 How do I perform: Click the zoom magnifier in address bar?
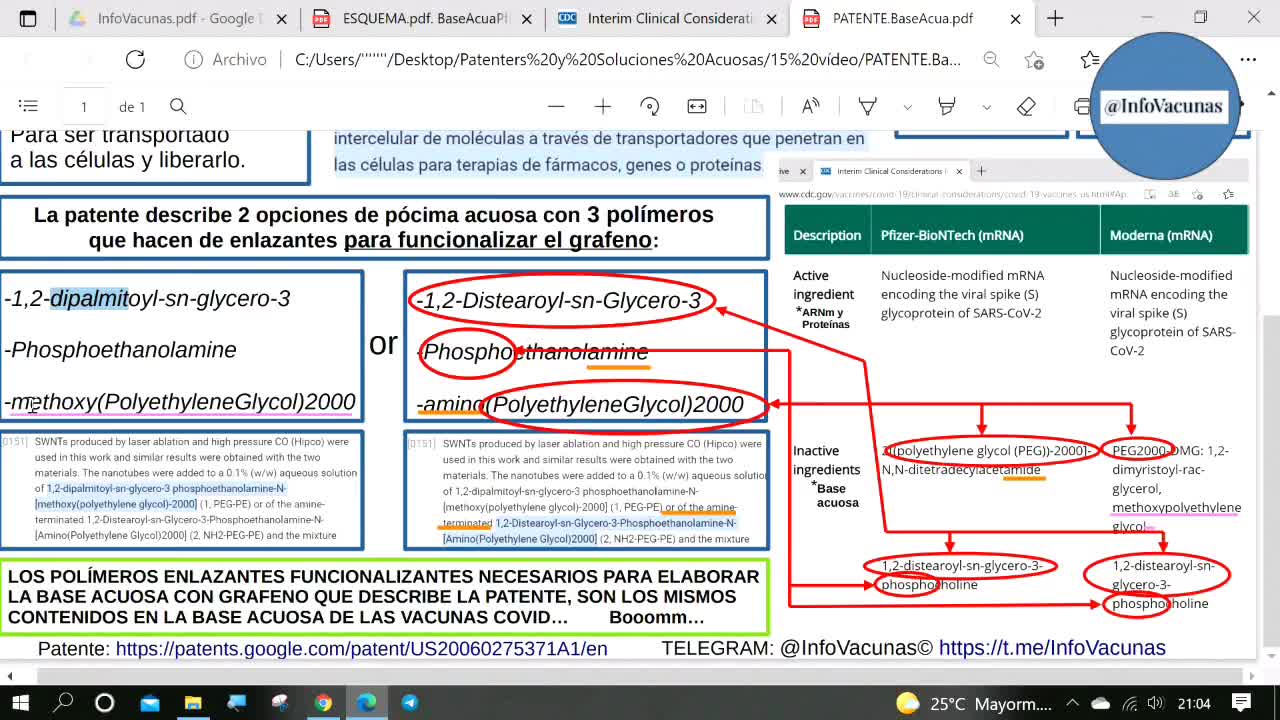(991, 60)
